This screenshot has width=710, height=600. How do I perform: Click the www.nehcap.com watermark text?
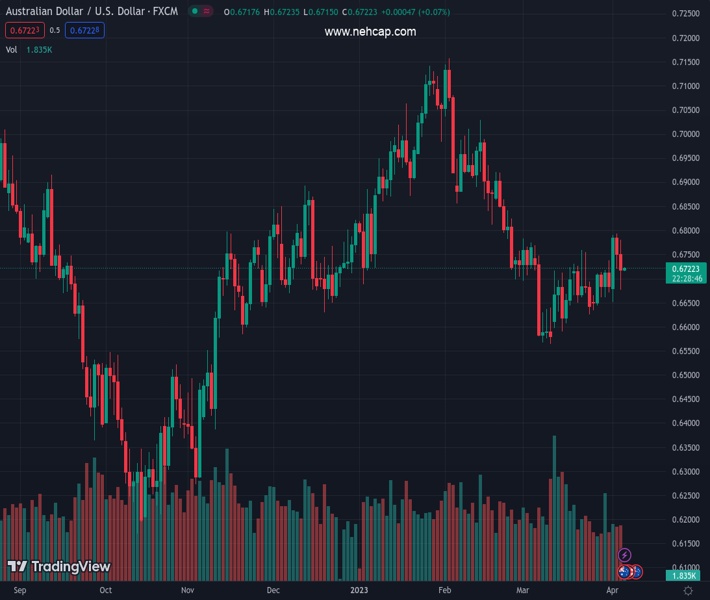[x=370, y=32]
